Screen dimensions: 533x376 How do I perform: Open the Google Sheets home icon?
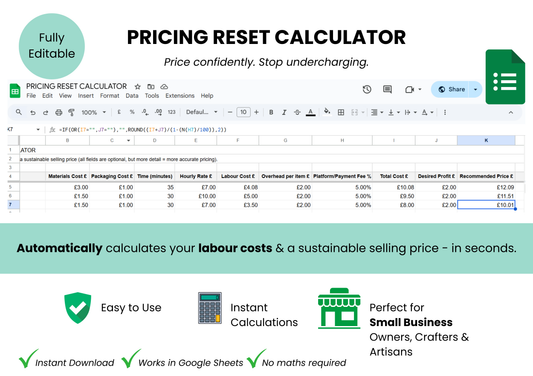coord(15,91)
